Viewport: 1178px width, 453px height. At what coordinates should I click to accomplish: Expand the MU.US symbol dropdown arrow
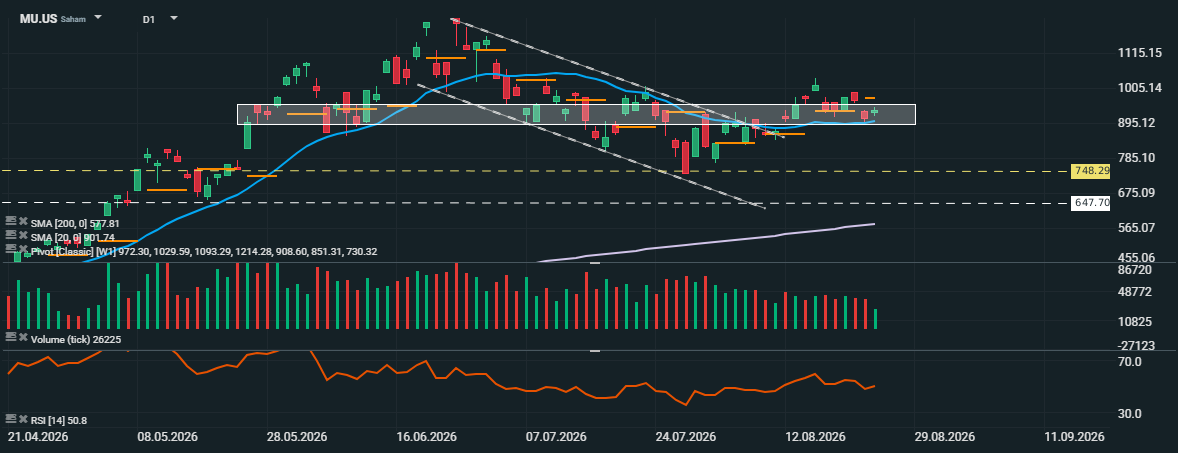pos(98,17)
